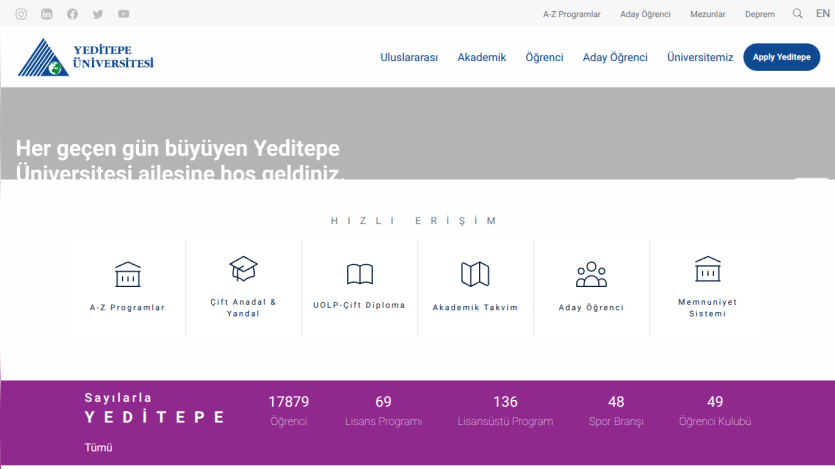Click the Tümü link
The image size is (835, 469).
pos(98,448)
